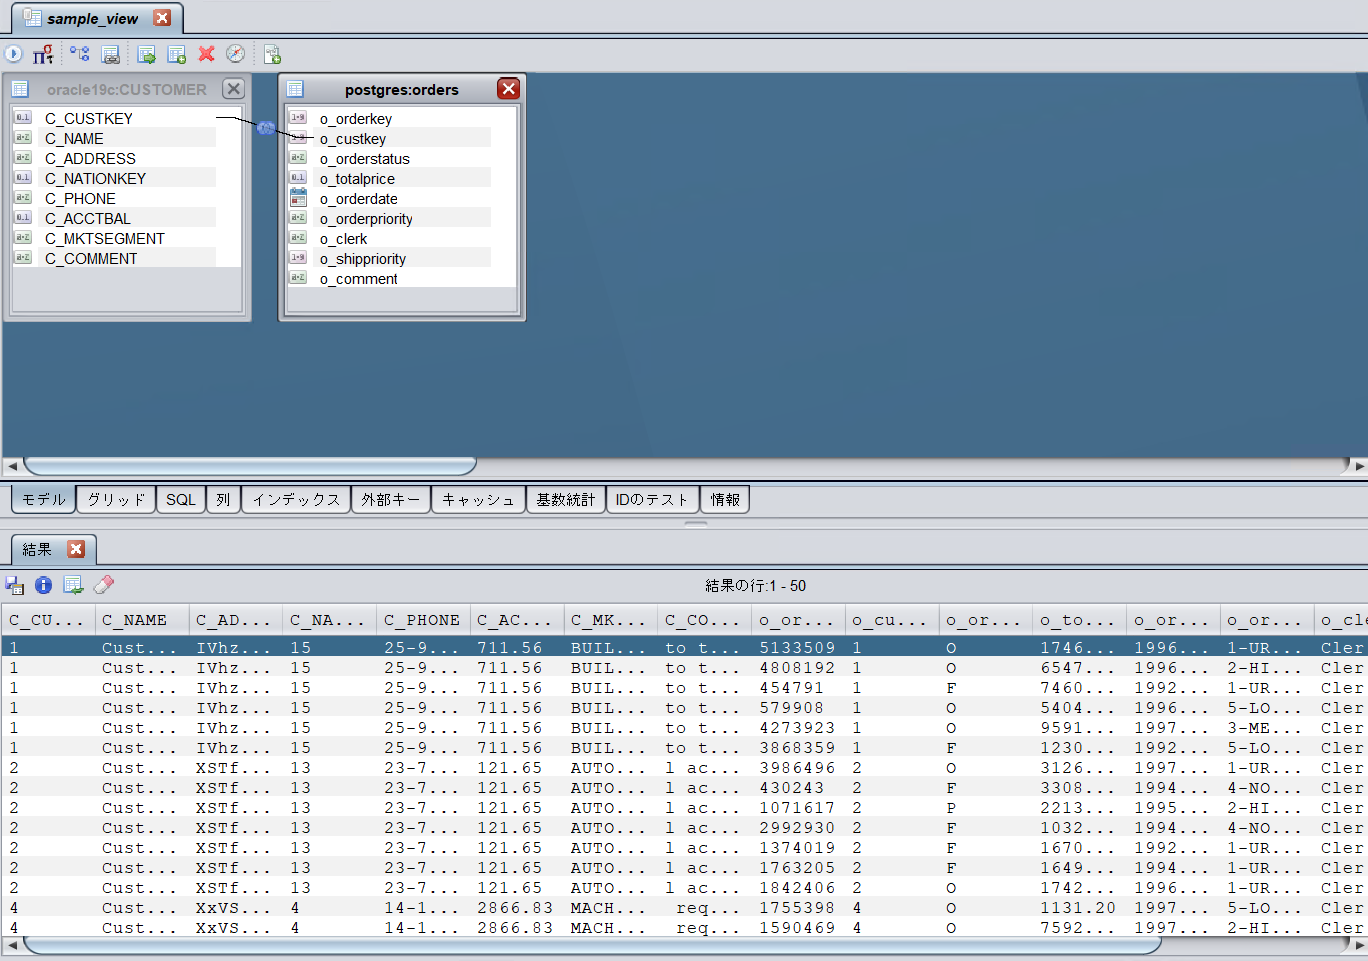Image resolution: width=1368 pixels, height=961 pixels.
Task: Click the type icon beside o_orderkey
Action: [x=298, y=118]
